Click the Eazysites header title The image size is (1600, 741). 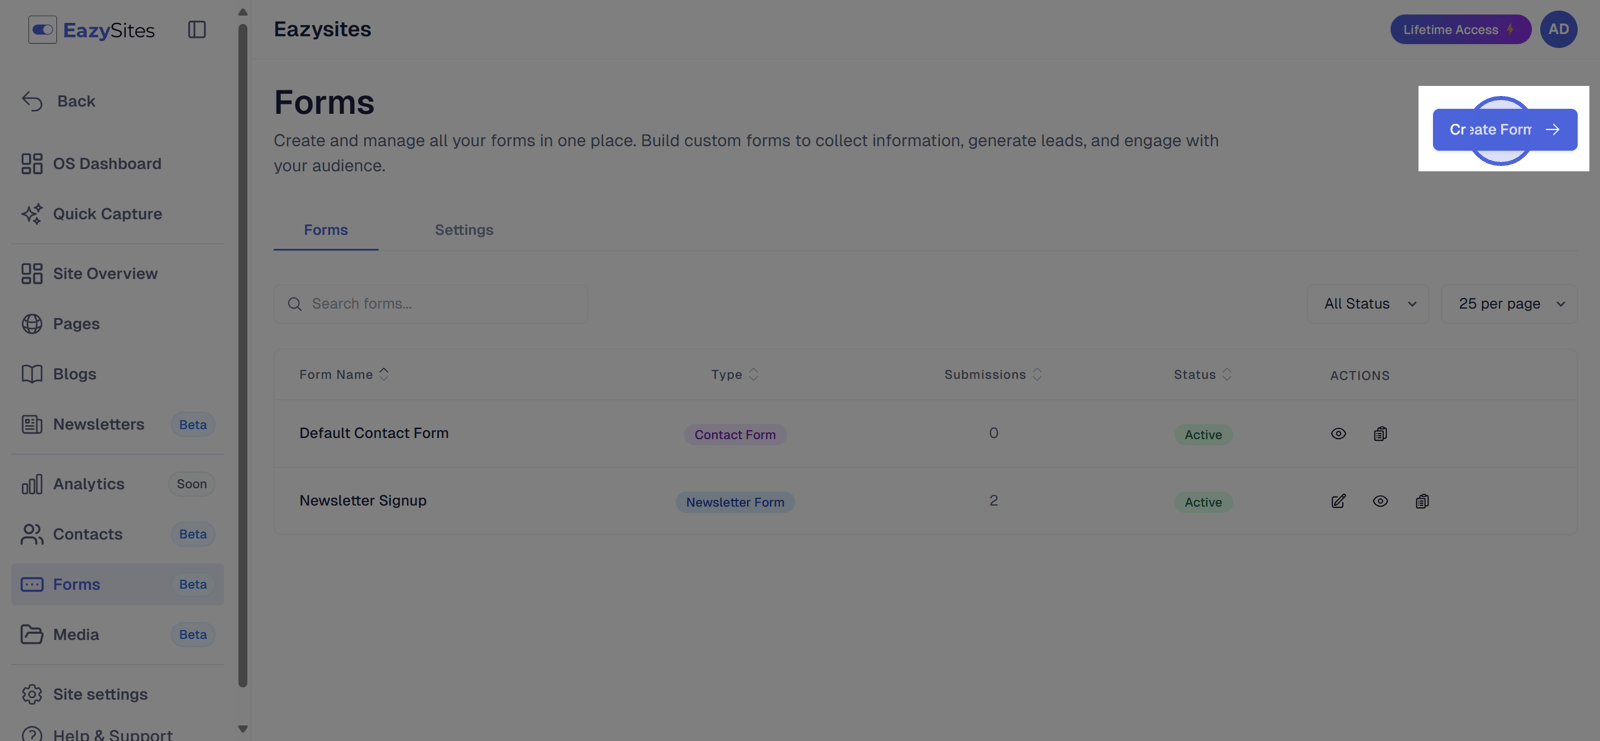322,29
